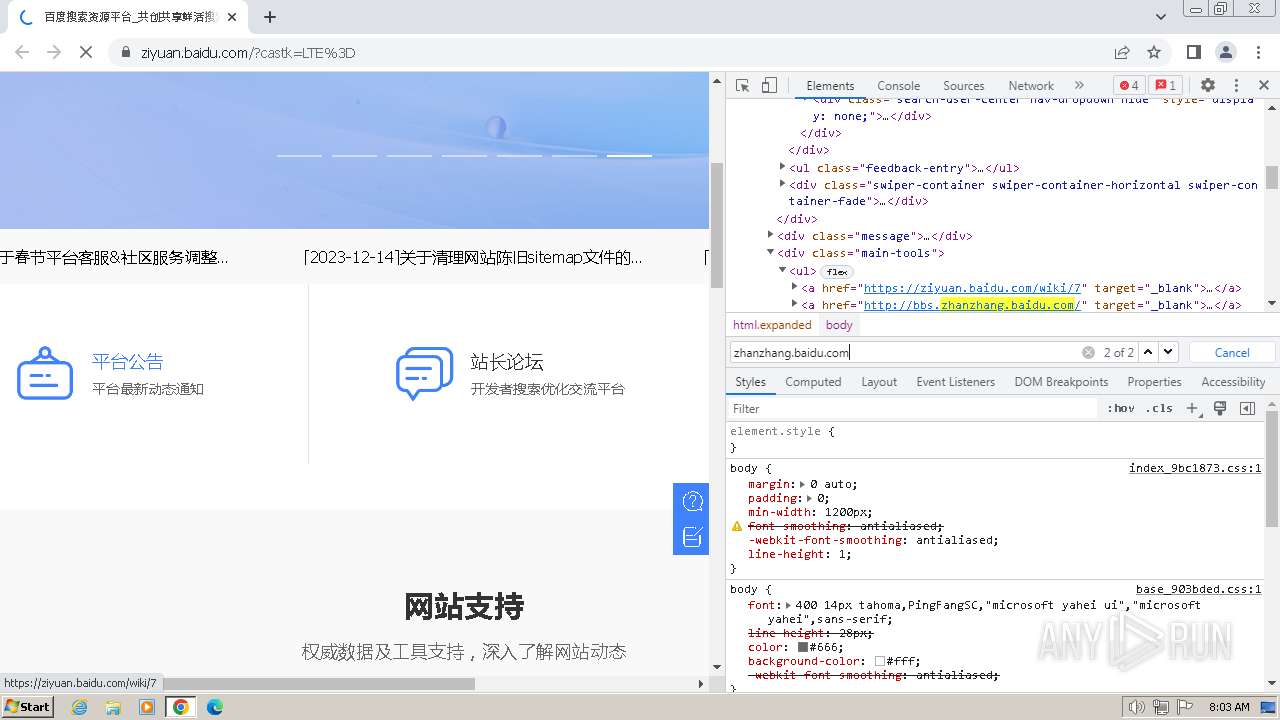
Task: Toggle the device toolbar icon
Action: (x=769, y=86)
